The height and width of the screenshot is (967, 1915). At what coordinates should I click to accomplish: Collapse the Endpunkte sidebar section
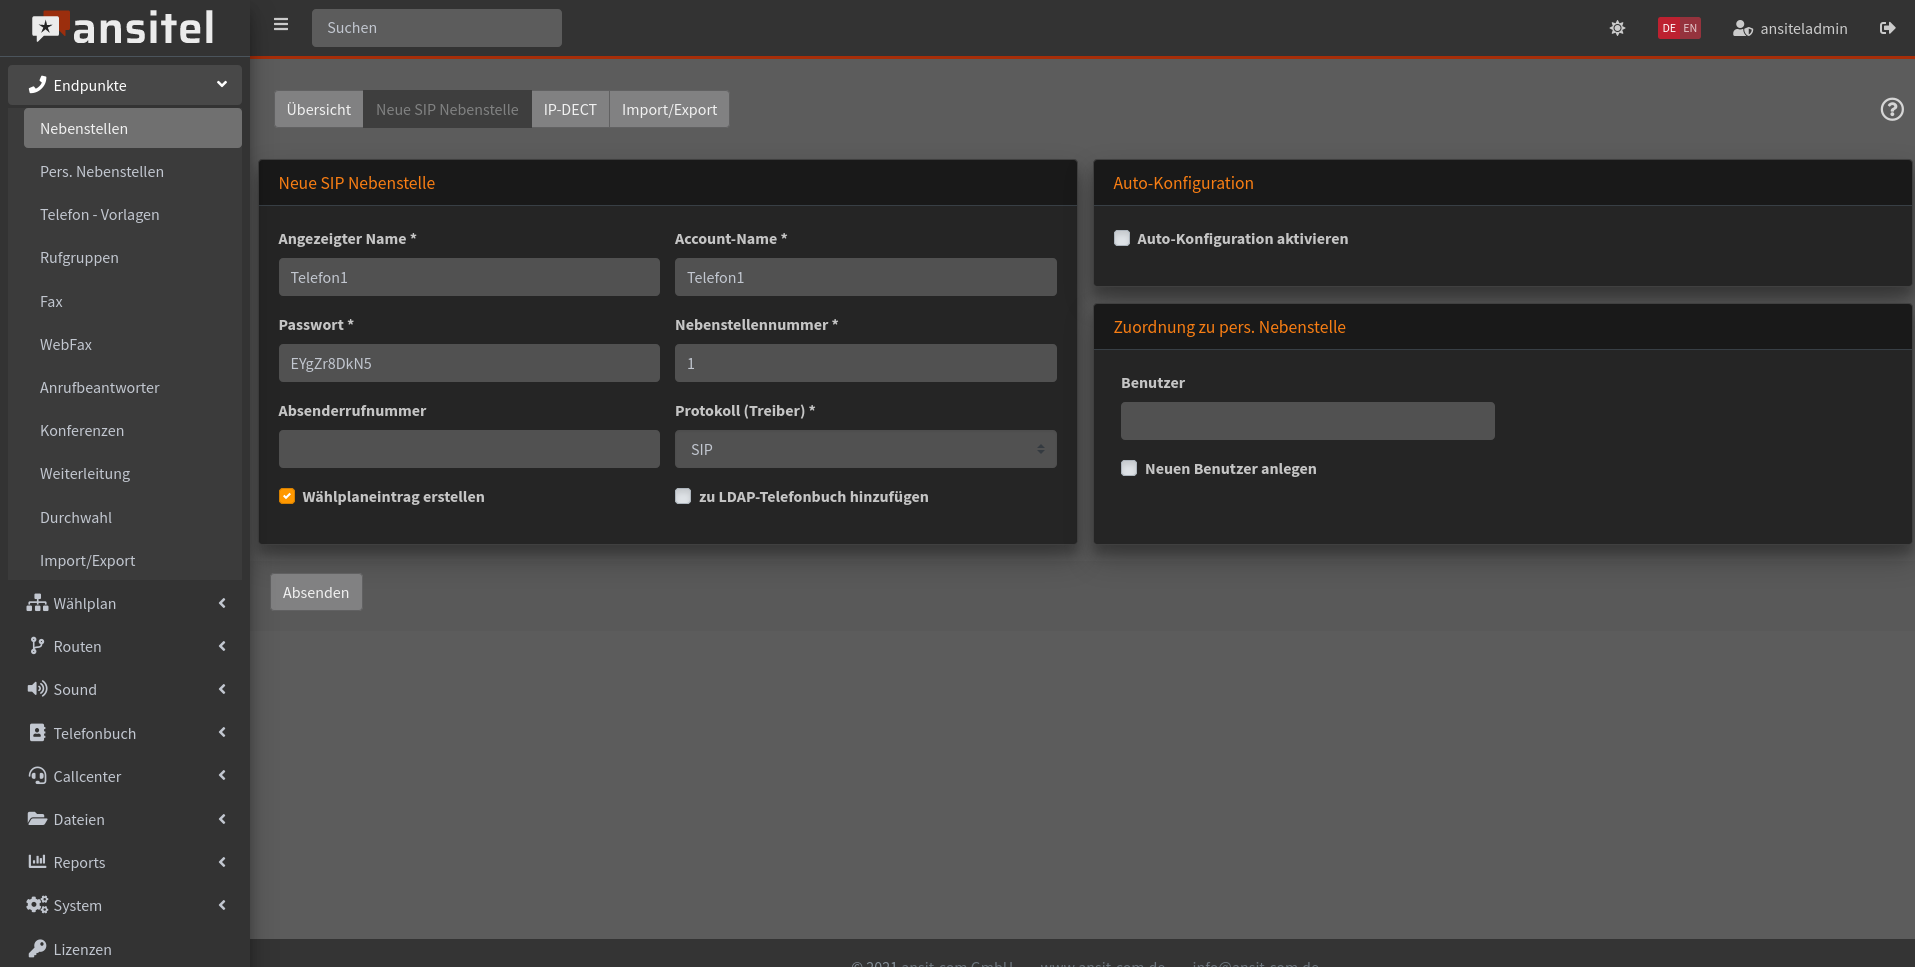click(125, 85)
